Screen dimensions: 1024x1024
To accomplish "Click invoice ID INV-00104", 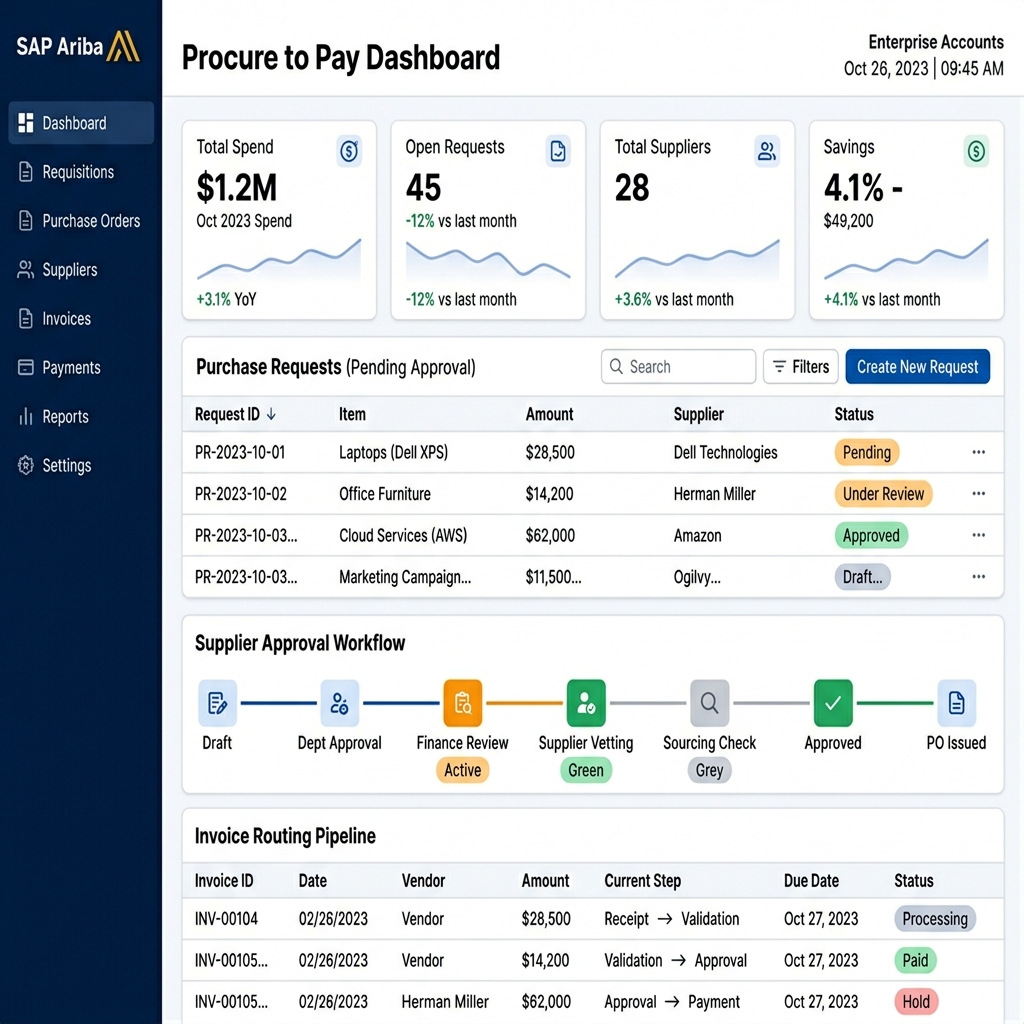I will [x=226, y=919].
